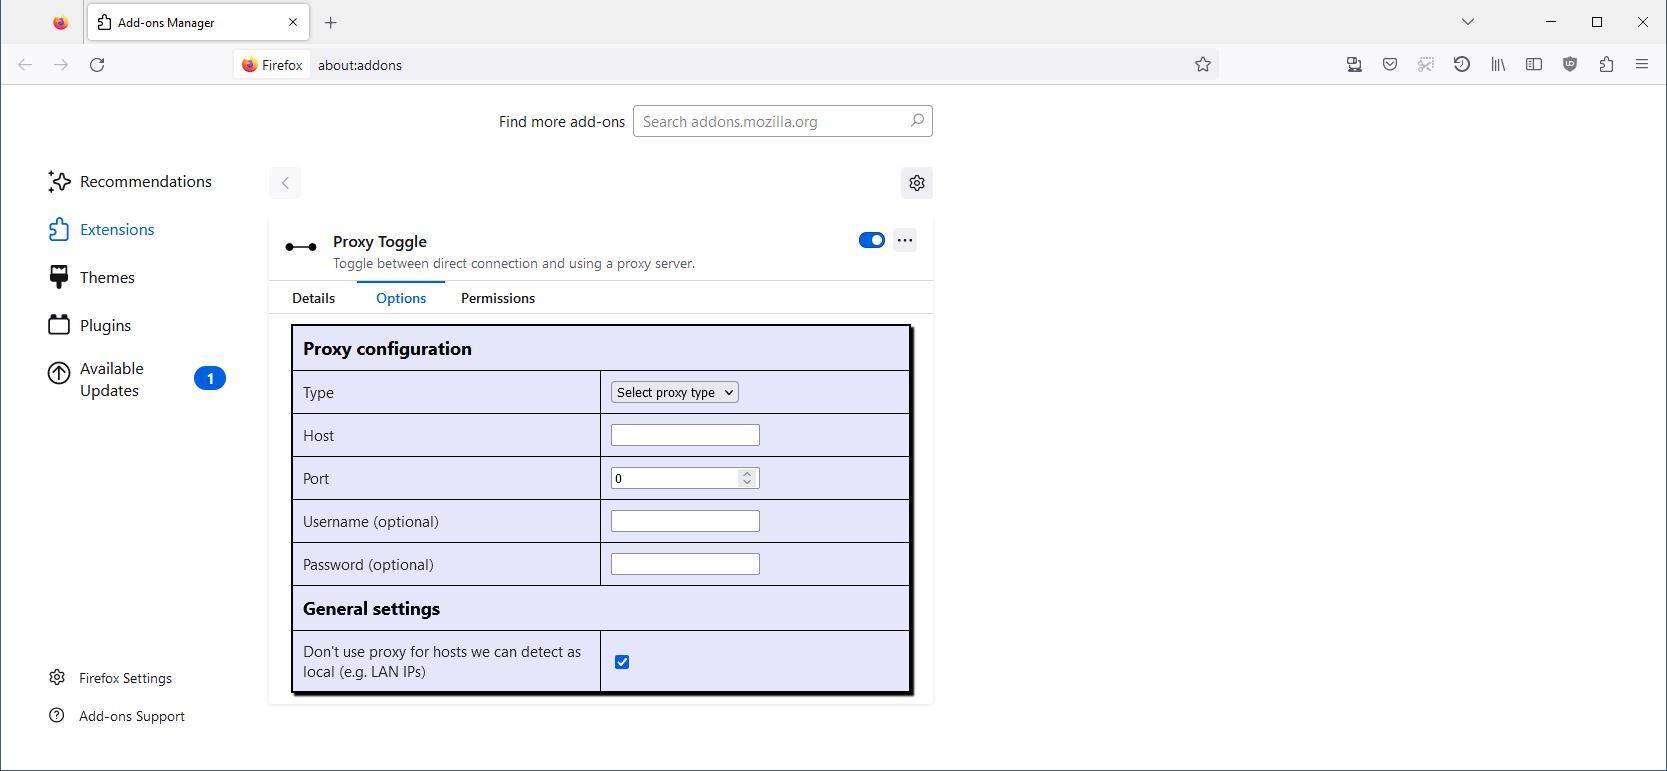The height and width of the screenshot is (771, 1667).
Task: Click the Username input field
Action: [x=685, y=521]
